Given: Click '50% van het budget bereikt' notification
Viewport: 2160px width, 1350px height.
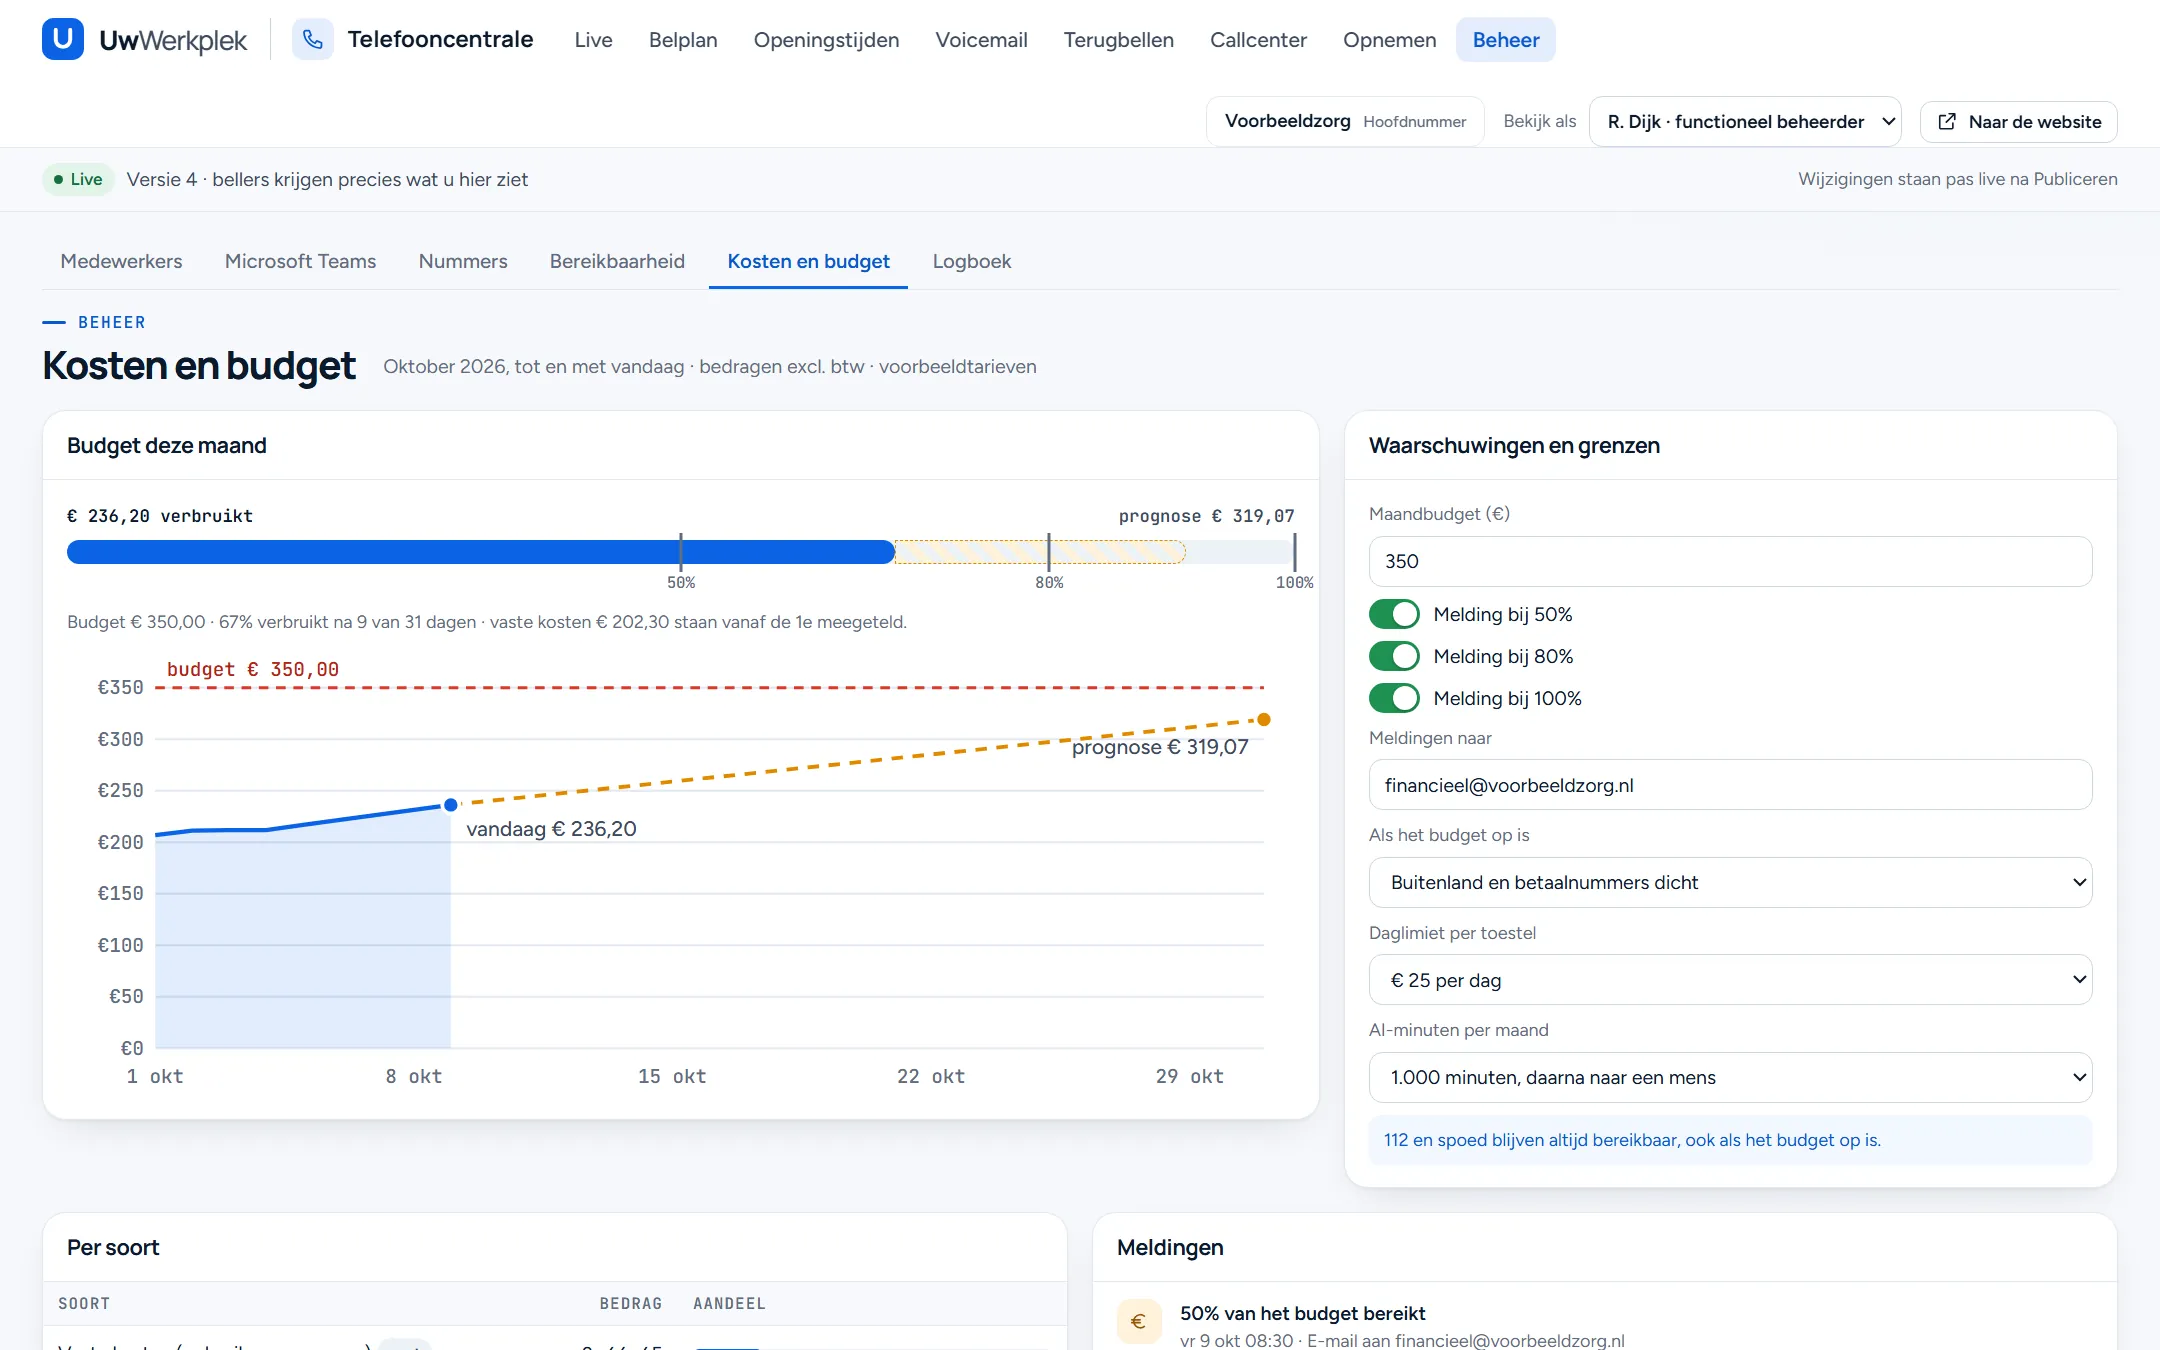Looking at the screenshot, I should coord(1302,1313).
